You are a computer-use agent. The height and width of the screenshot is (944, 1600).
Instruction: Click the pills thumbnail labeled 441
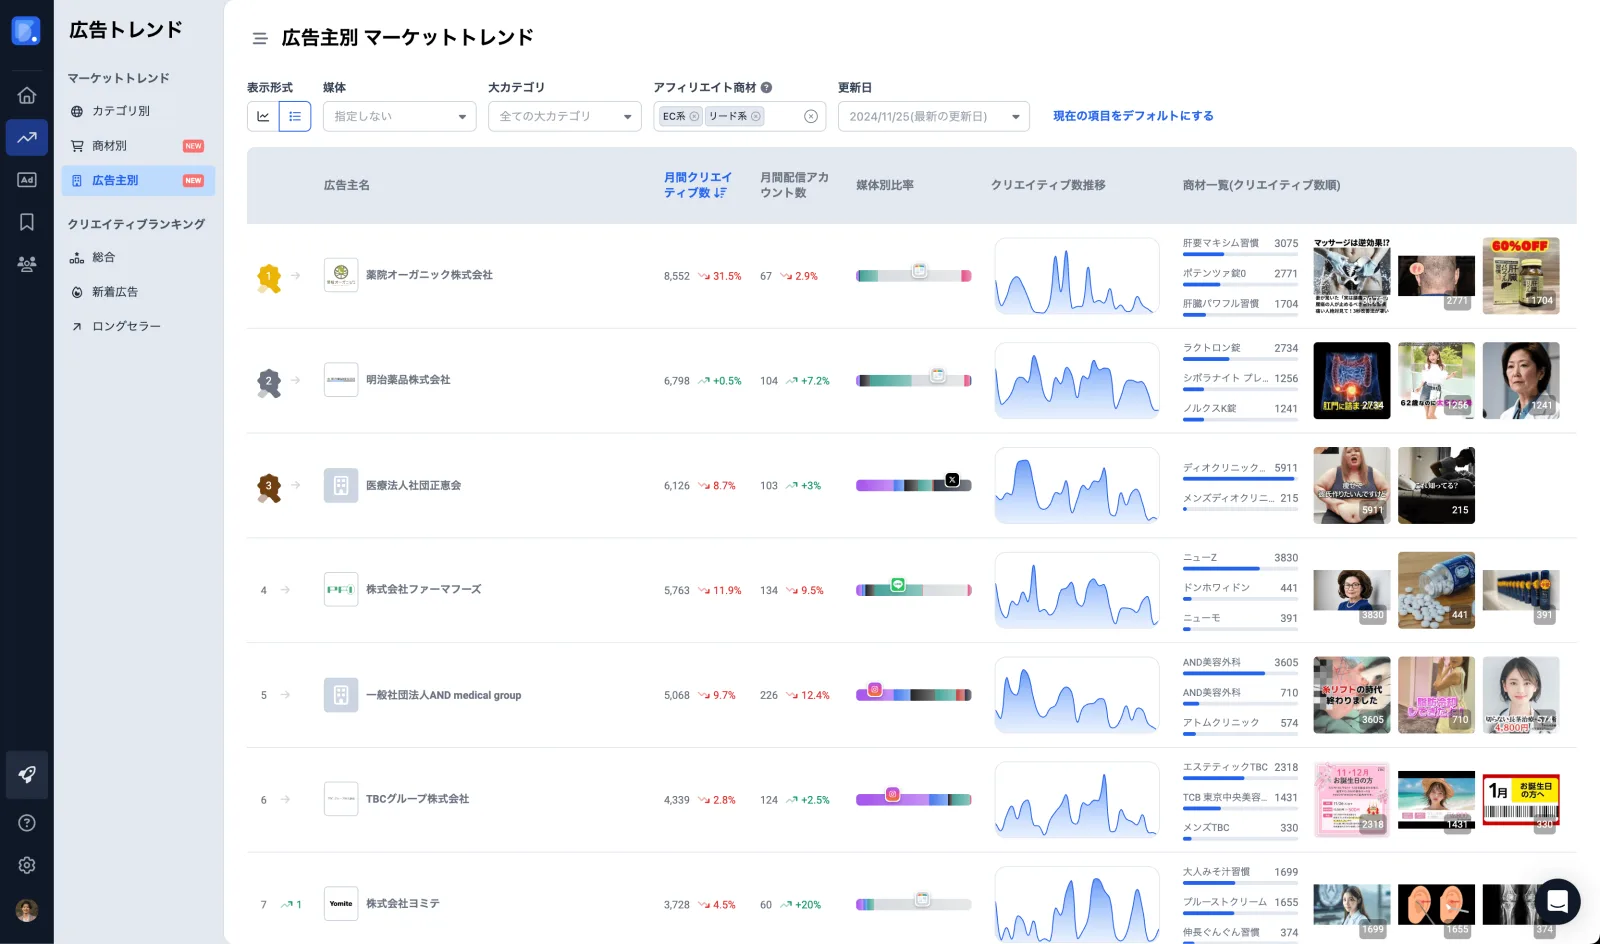coord(1436,590)
